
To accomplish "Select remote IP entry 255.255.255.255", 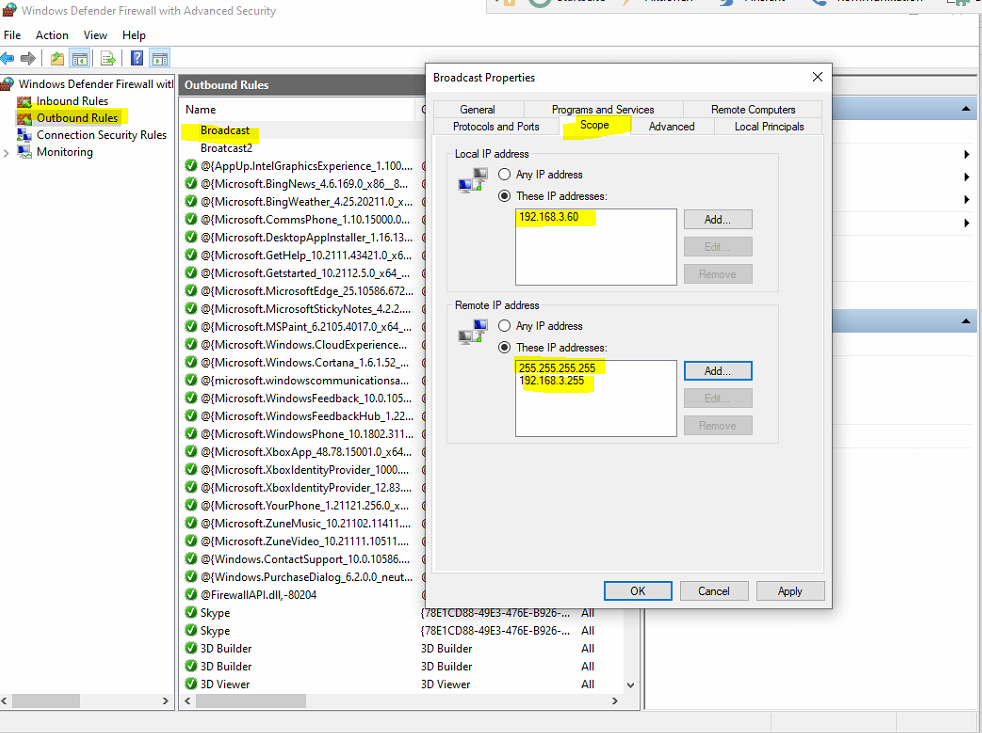I will point(557,368).
